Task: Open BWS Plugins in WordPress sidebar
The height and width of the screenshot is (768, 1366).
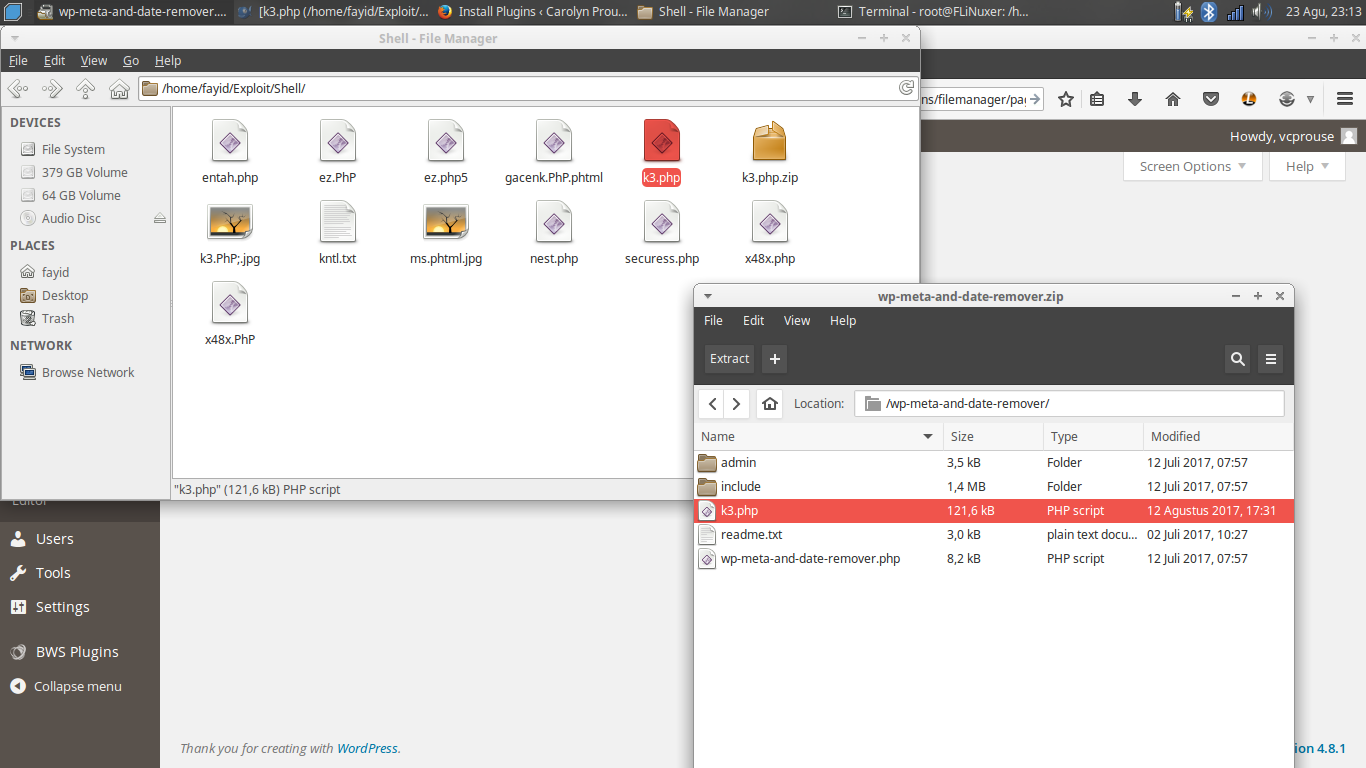Action: [77, 652]
